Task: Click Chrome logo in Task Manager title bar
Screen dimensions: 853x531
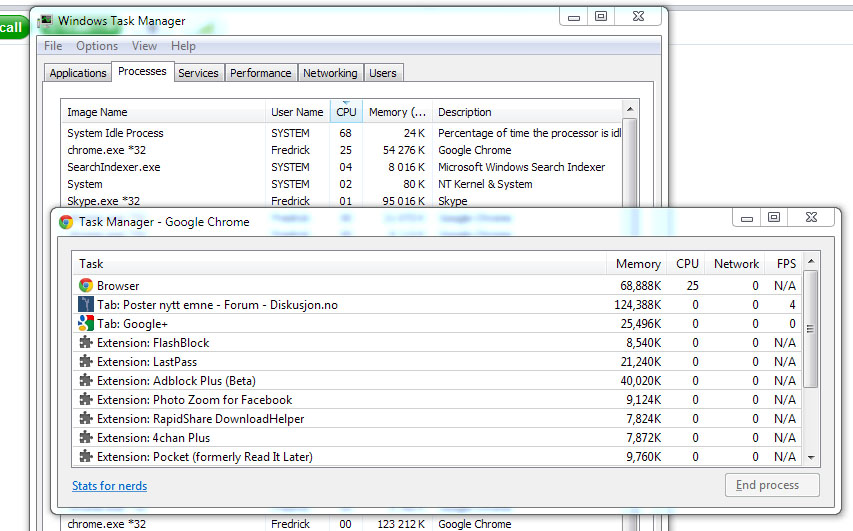Action: tap(66, 222)
